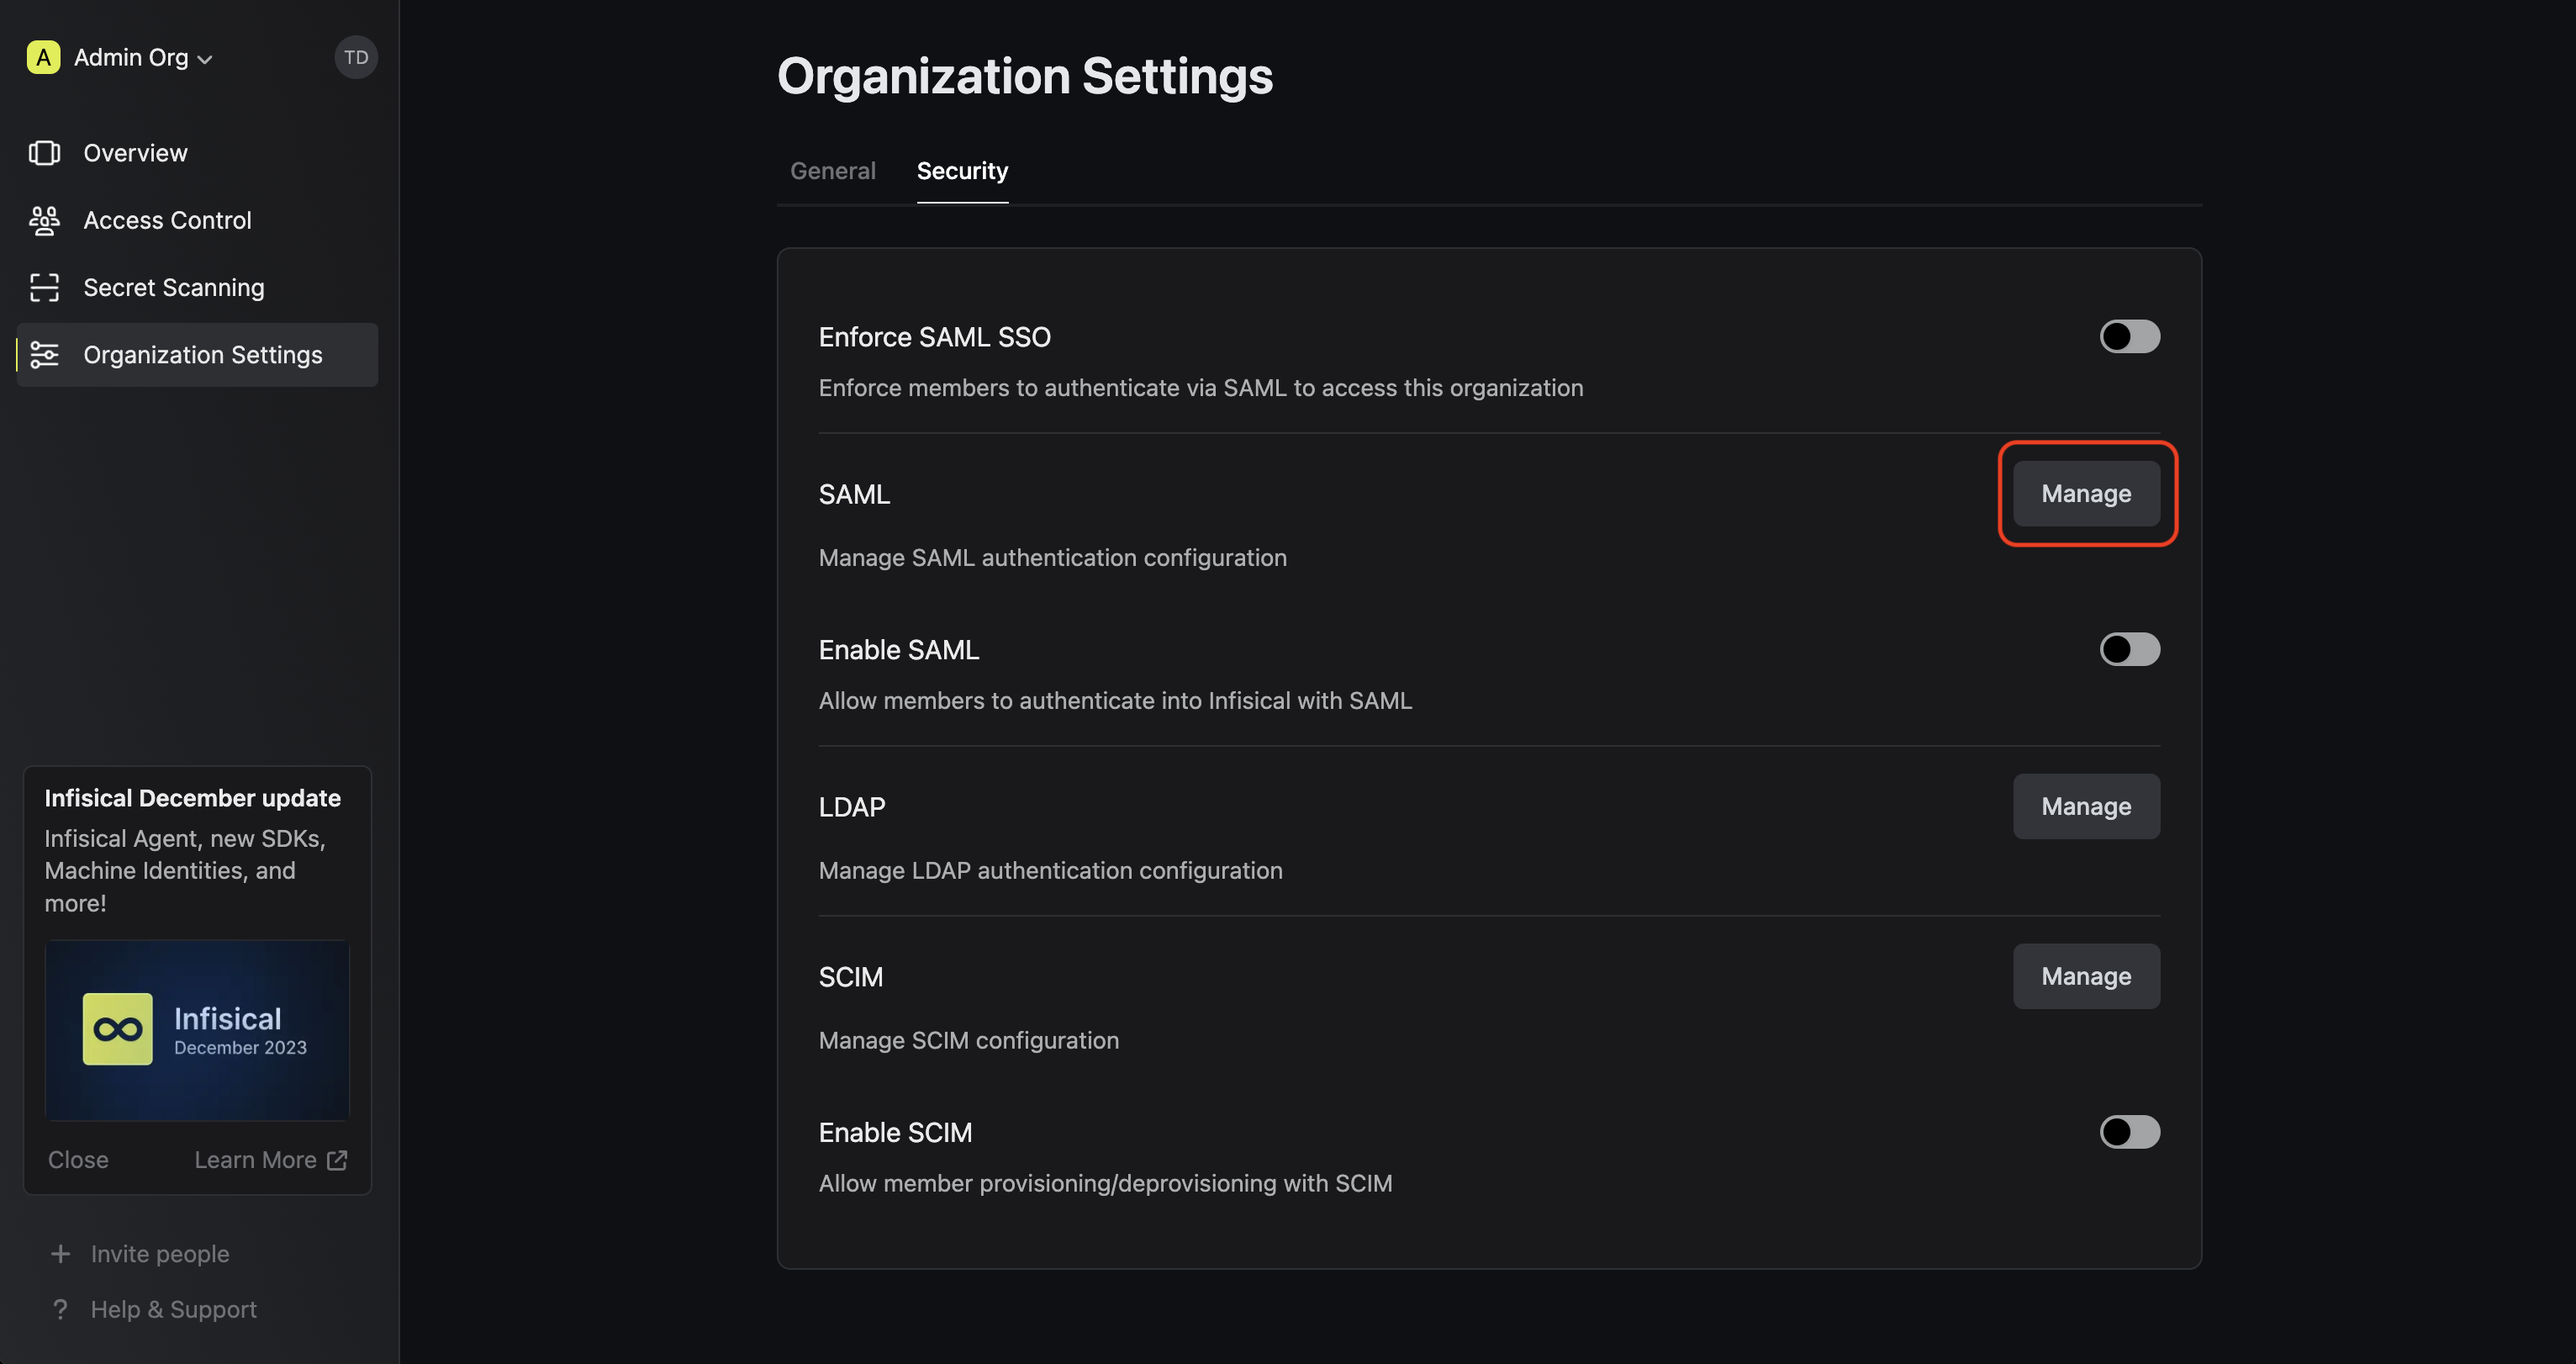Click 'Enforce members to authenticate via SAML' text

(1200, 387)
